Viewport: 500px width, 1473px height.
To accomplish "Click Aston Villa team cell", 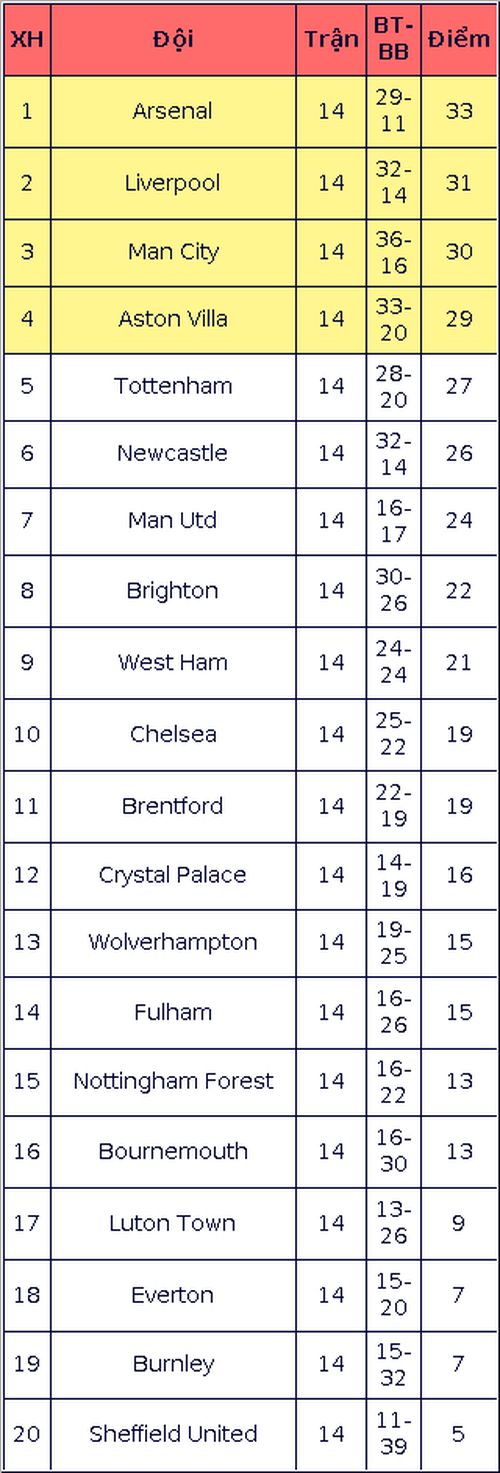I will (172, 319).
